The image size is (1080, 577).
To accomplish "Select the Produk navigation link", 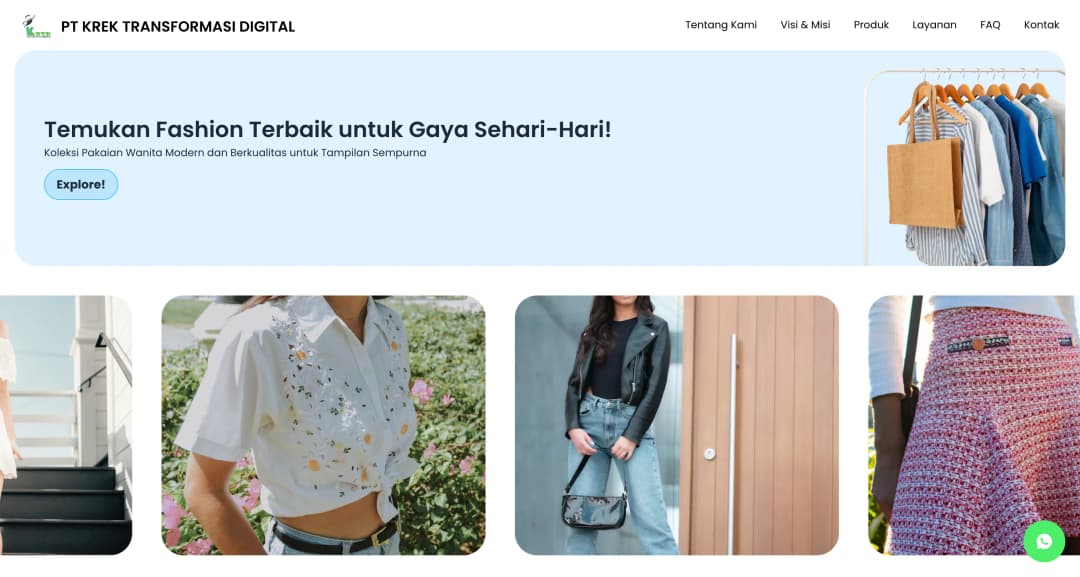I will point(871,25).
